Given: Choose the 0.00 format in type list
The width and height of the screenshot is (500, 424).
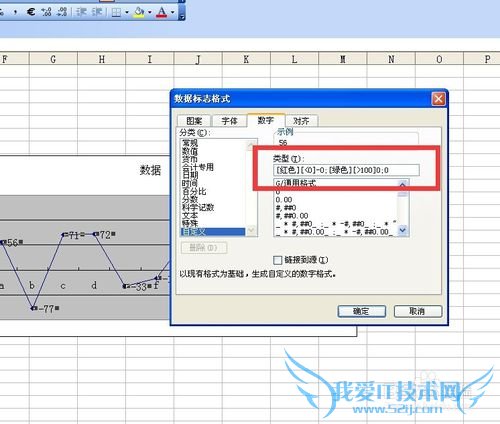Looking at the screenshot, I should [x=284, y=200].
